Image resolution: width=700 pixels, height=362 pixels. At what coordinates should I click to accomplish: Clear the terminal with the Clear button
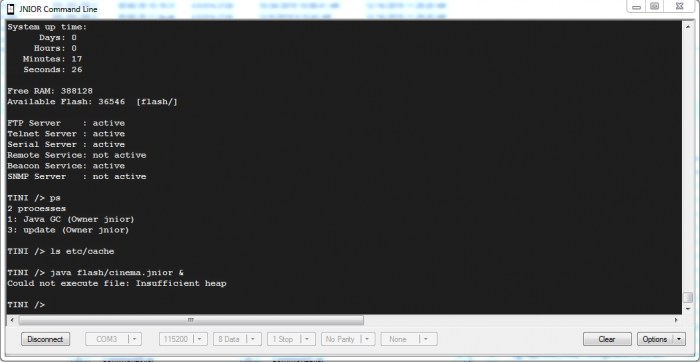607,339
